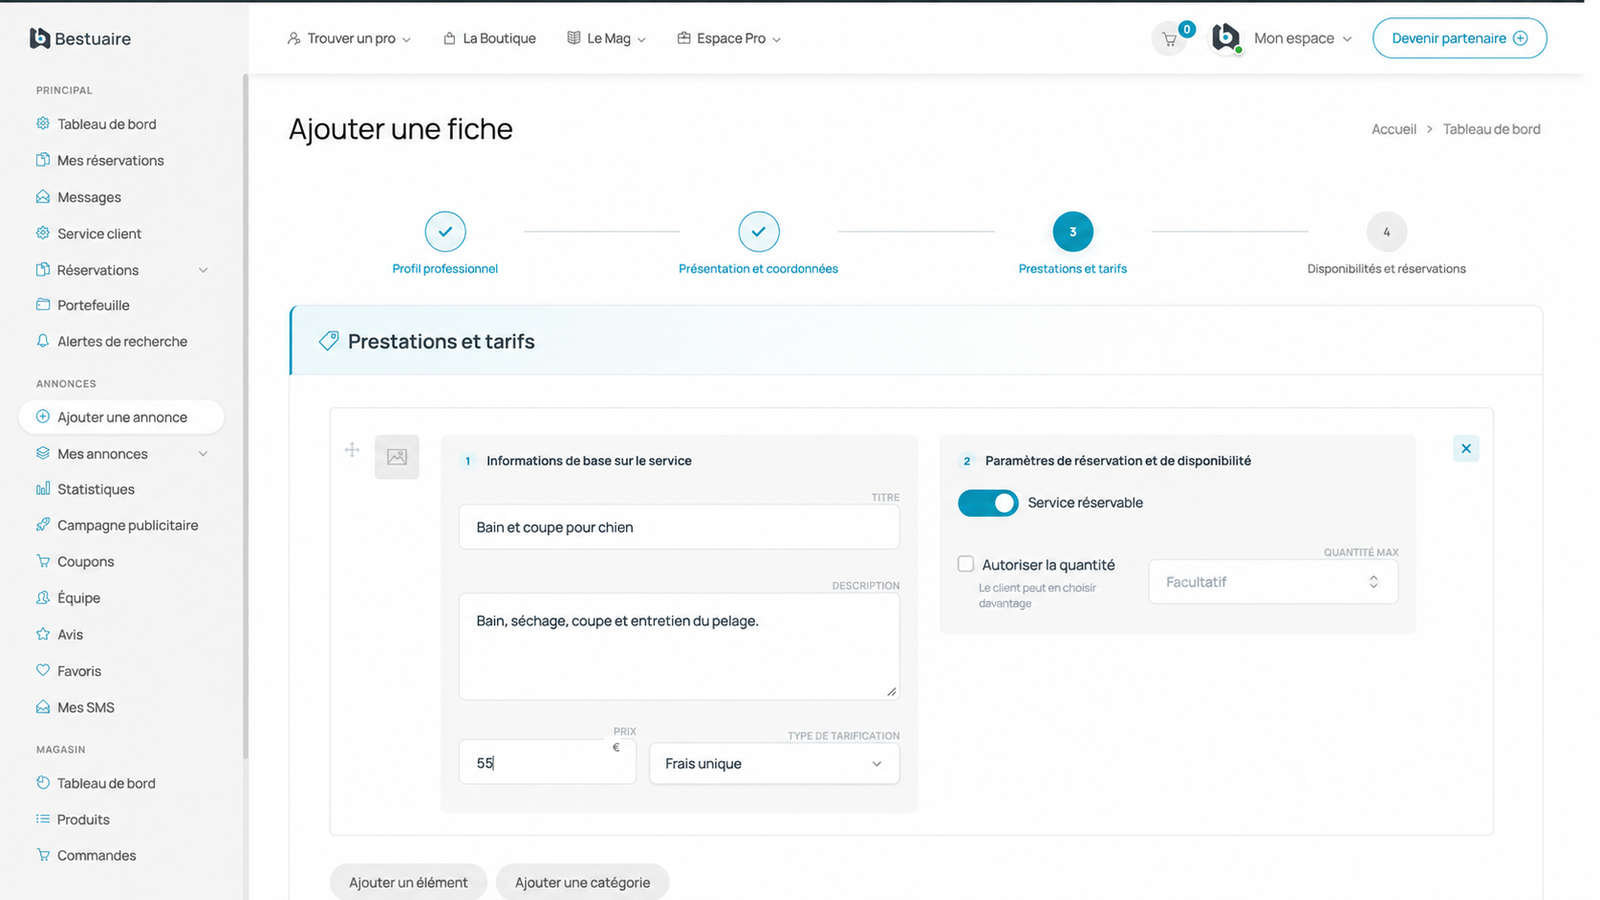
Task: Open the Le Mag dropdown menu
Action: (x=607, y=39)
